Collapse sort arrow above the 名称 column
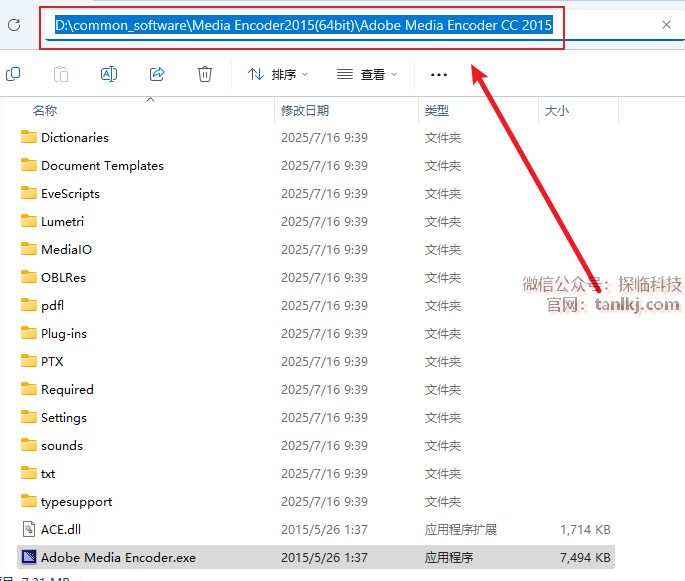Screen dimensions: 685x581 (151, 99)
